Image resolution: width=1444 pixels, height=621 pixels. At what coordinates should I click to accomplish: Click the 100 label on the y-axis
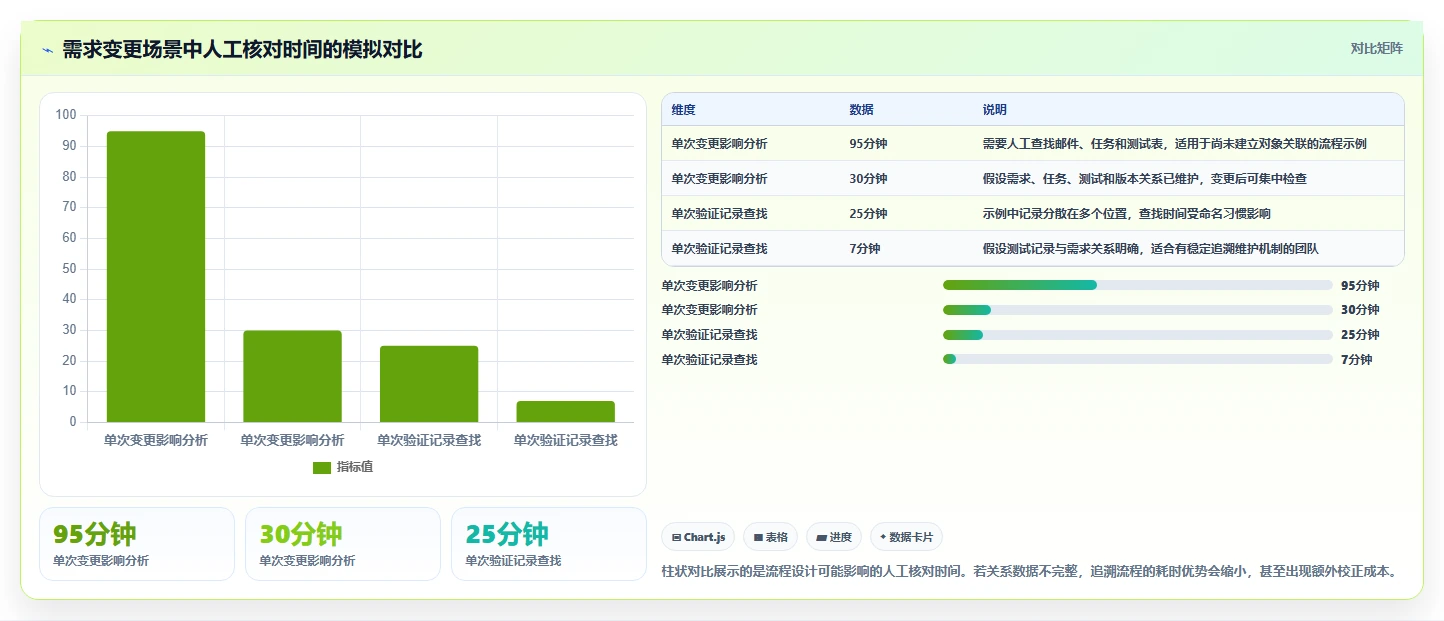click(66, 115)
